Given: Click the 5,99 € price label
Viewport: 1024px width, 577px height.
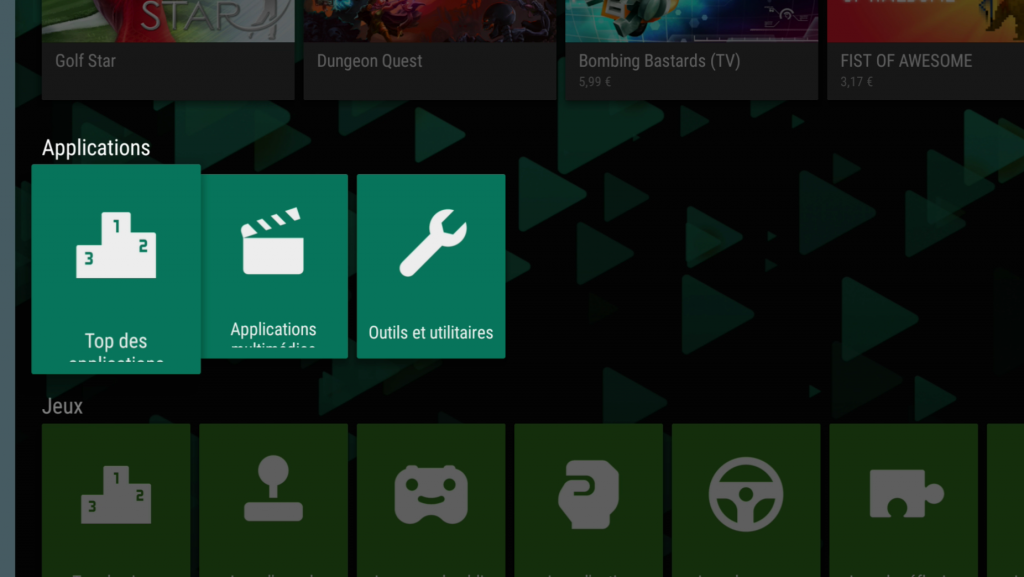Looking at the screenshot, I should point(594,82).
